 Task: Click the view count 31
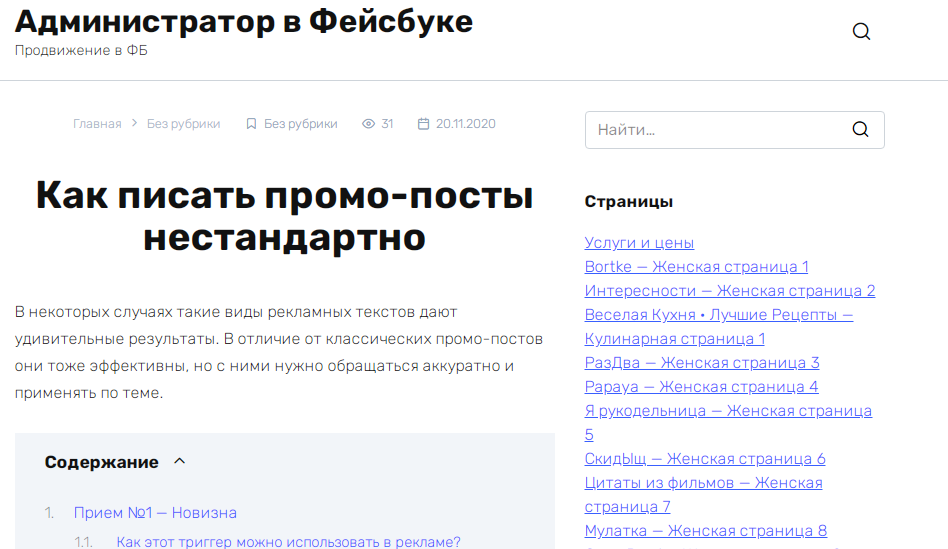click(x=388, y=124)
